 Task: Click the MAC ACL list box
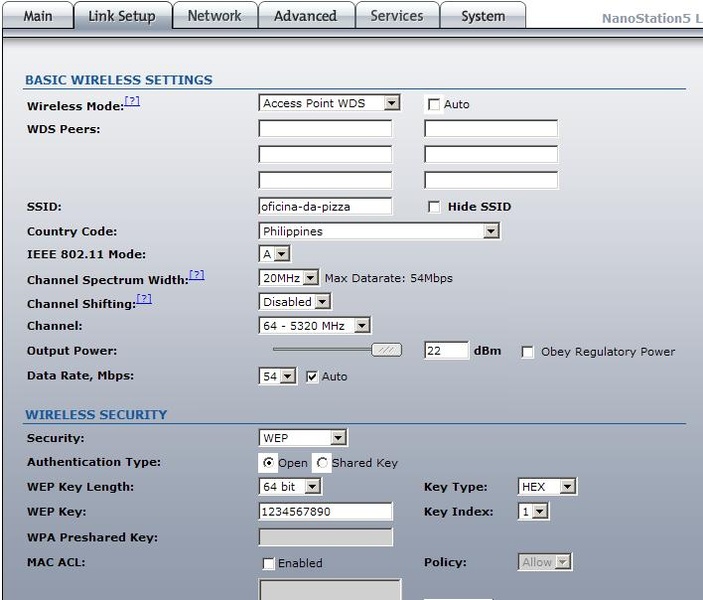point(330,589)
